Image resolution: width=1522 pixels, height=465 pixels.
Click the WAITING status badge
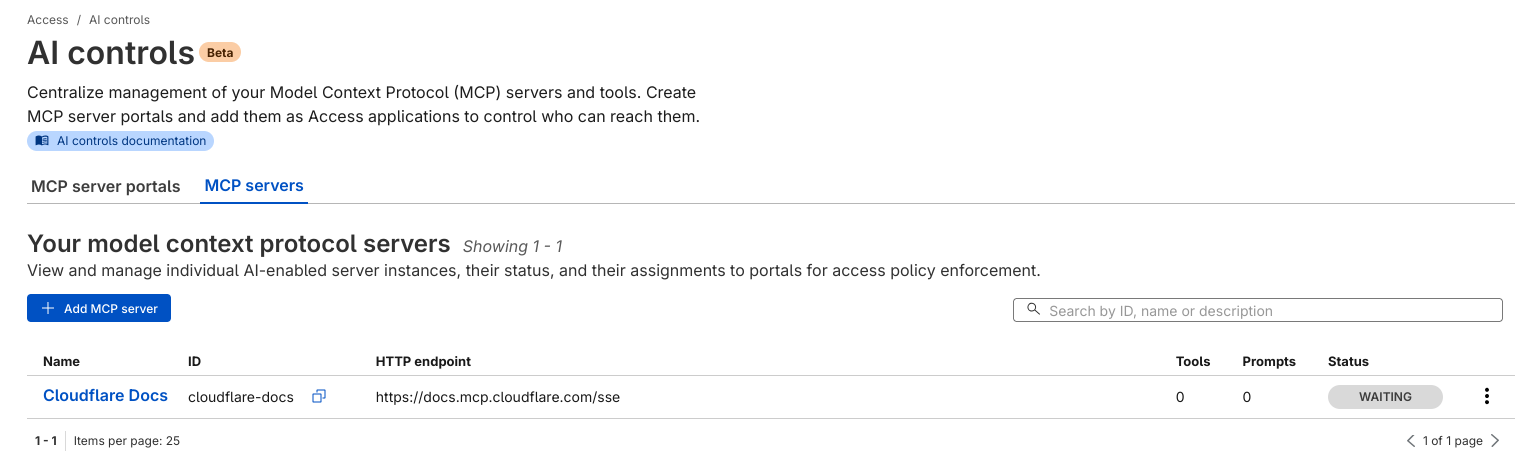(x=1385, y=397)
